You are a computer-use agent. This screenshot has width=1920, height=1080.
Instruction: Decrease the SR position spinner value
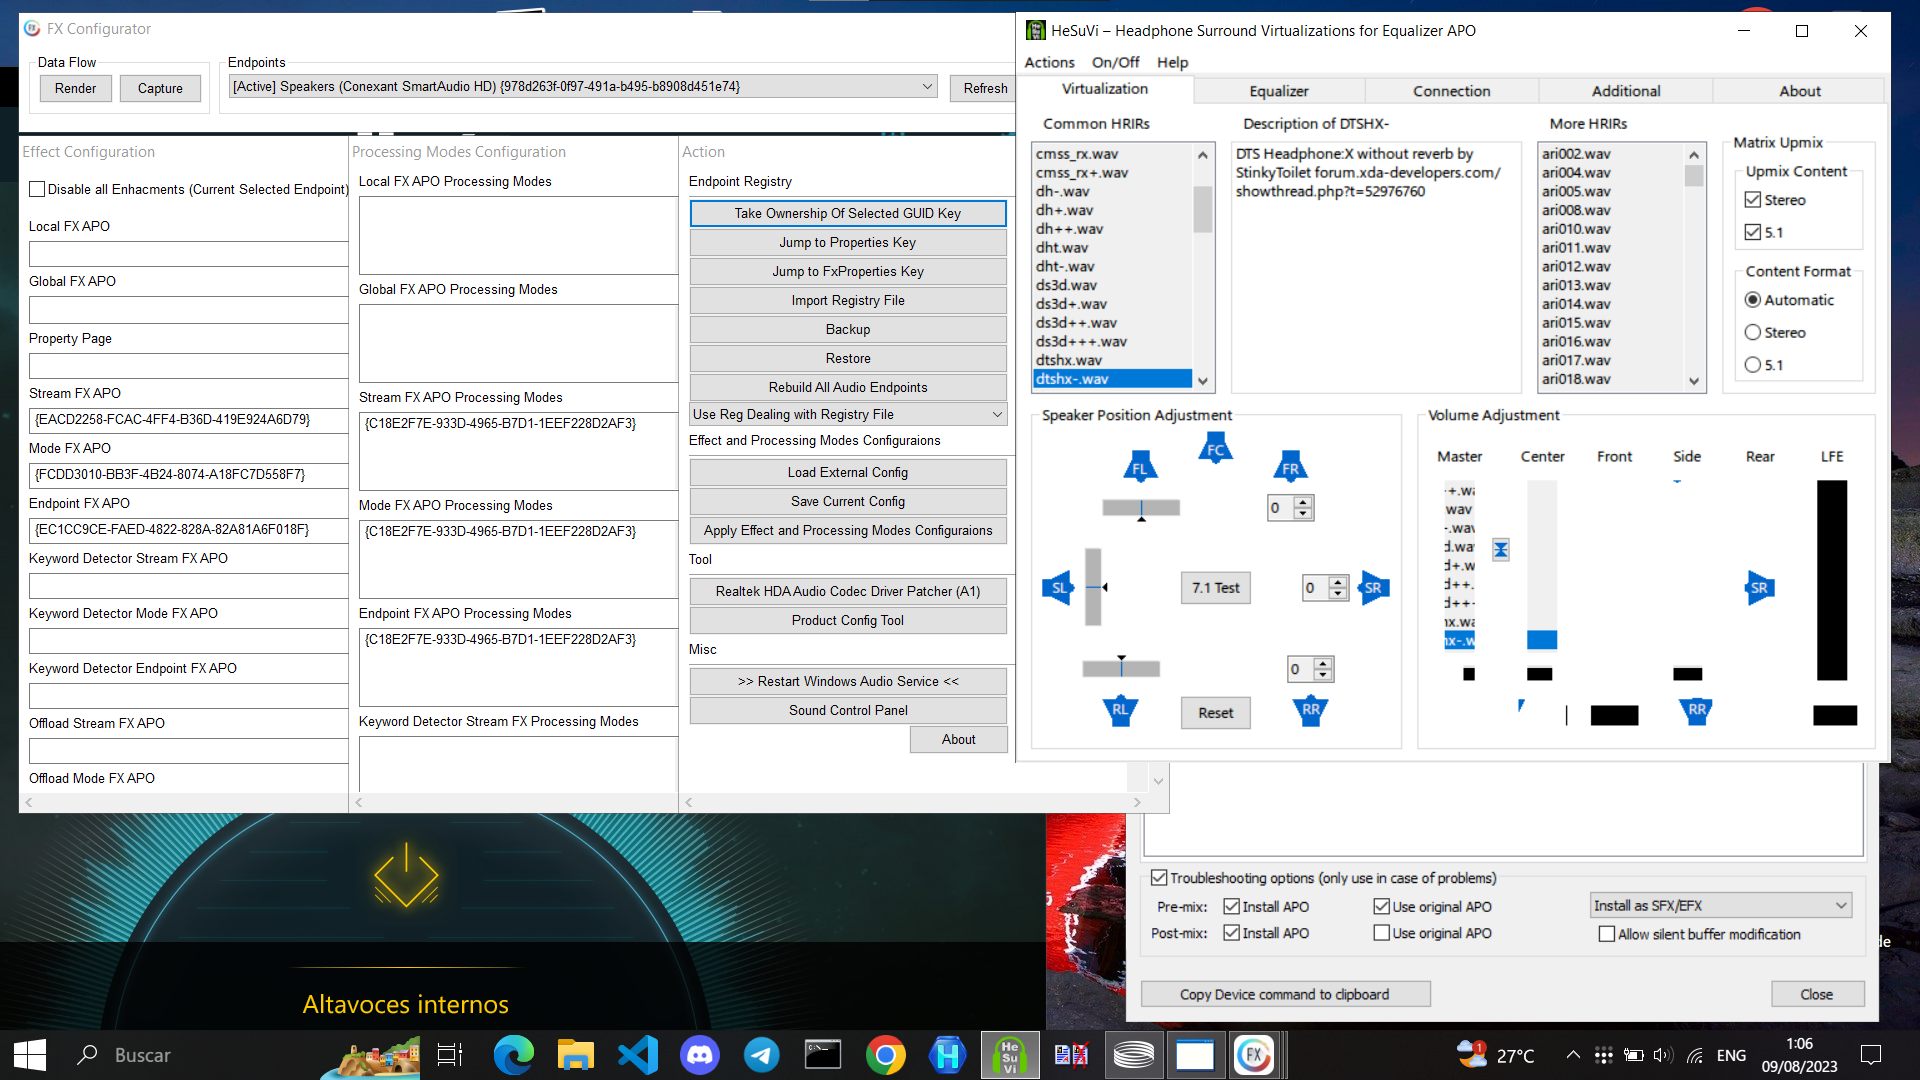click(x=1338, y=594)
